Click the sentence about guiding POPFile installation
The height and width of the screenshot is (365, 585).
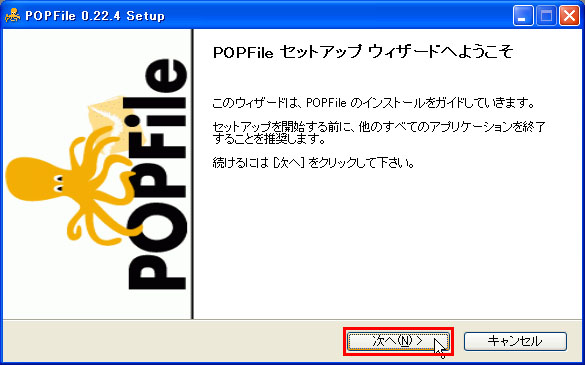pyautogui.click(x=373, y=103)
